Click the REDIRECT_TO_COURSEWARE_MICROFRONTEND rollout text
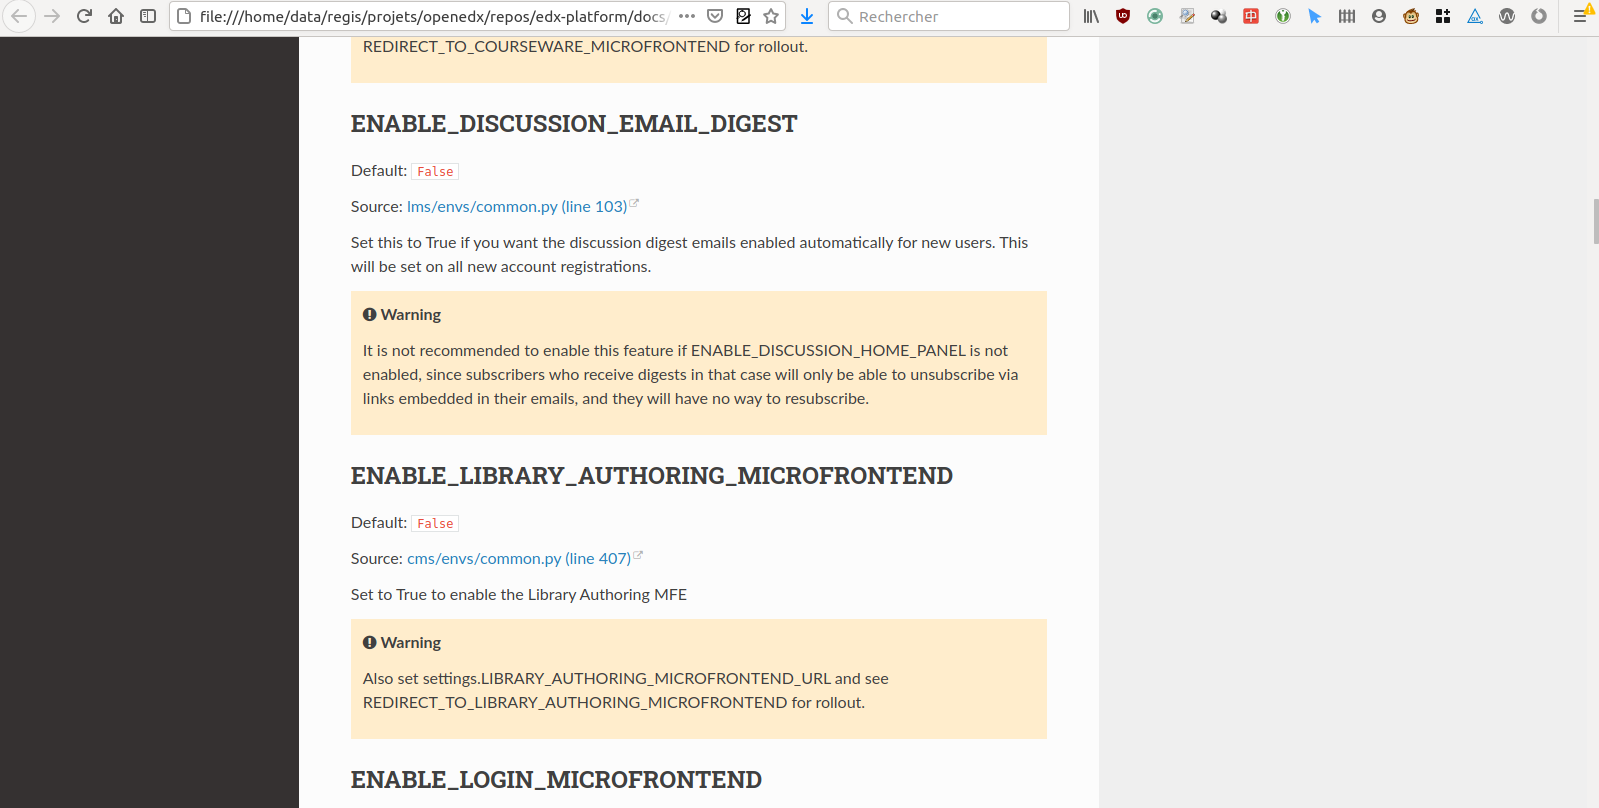The width and height of the screenshot is (1599, 808). [585, 47]
